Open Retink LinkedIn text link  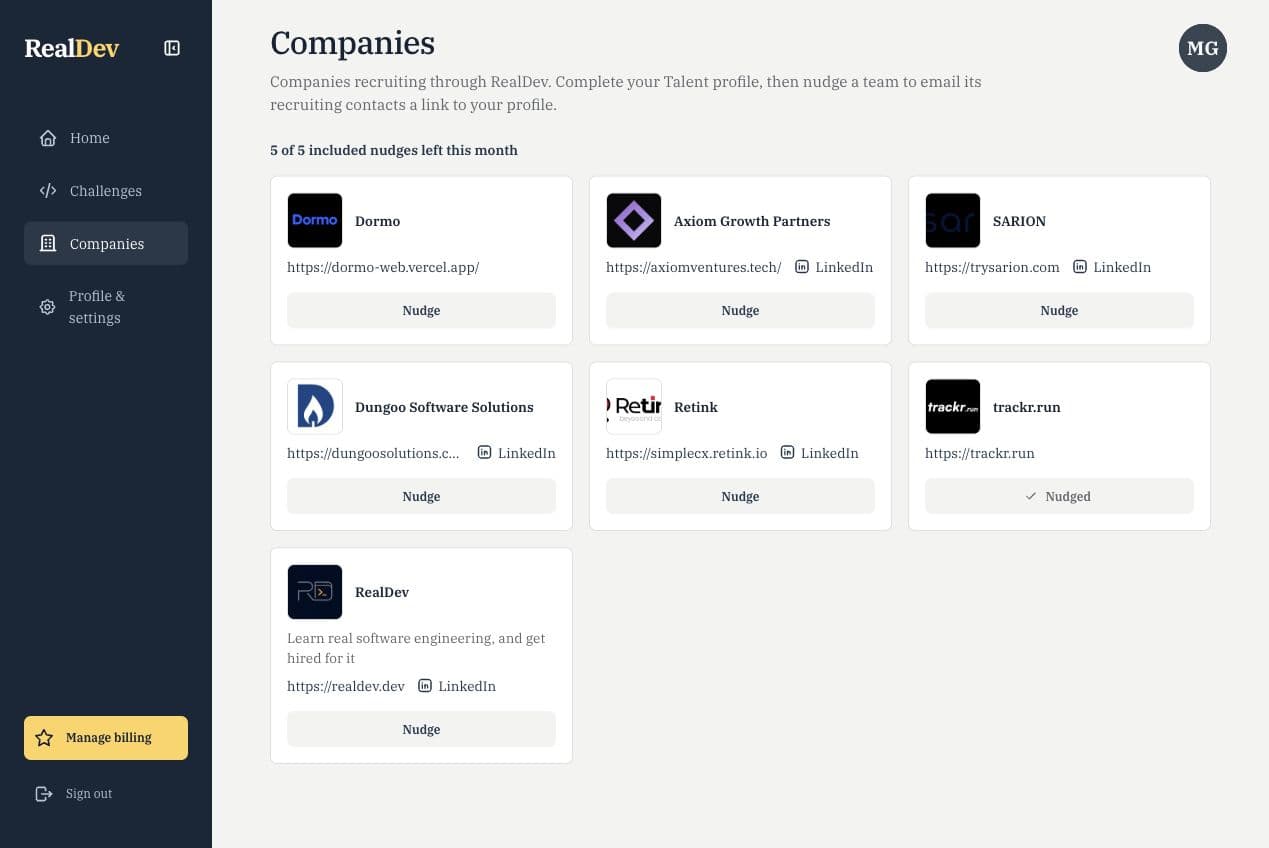[x=830, y=453]
